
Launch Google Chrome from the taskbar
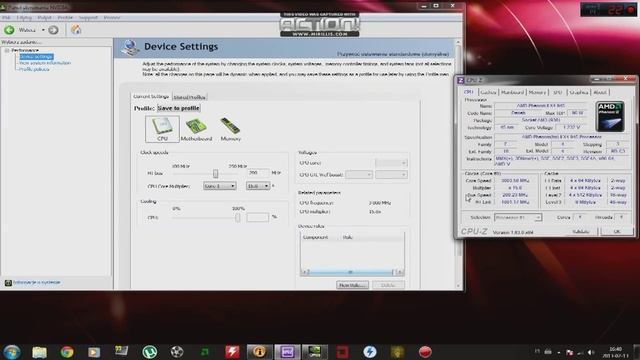point(67,352)
